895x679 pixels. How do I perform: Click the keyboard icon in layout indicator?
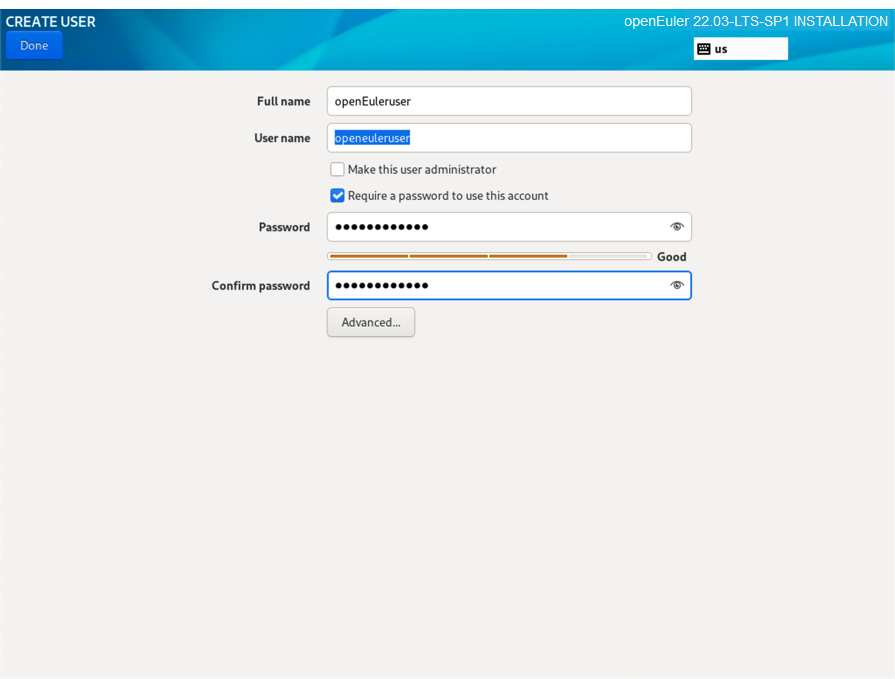(x=704, y=49)
